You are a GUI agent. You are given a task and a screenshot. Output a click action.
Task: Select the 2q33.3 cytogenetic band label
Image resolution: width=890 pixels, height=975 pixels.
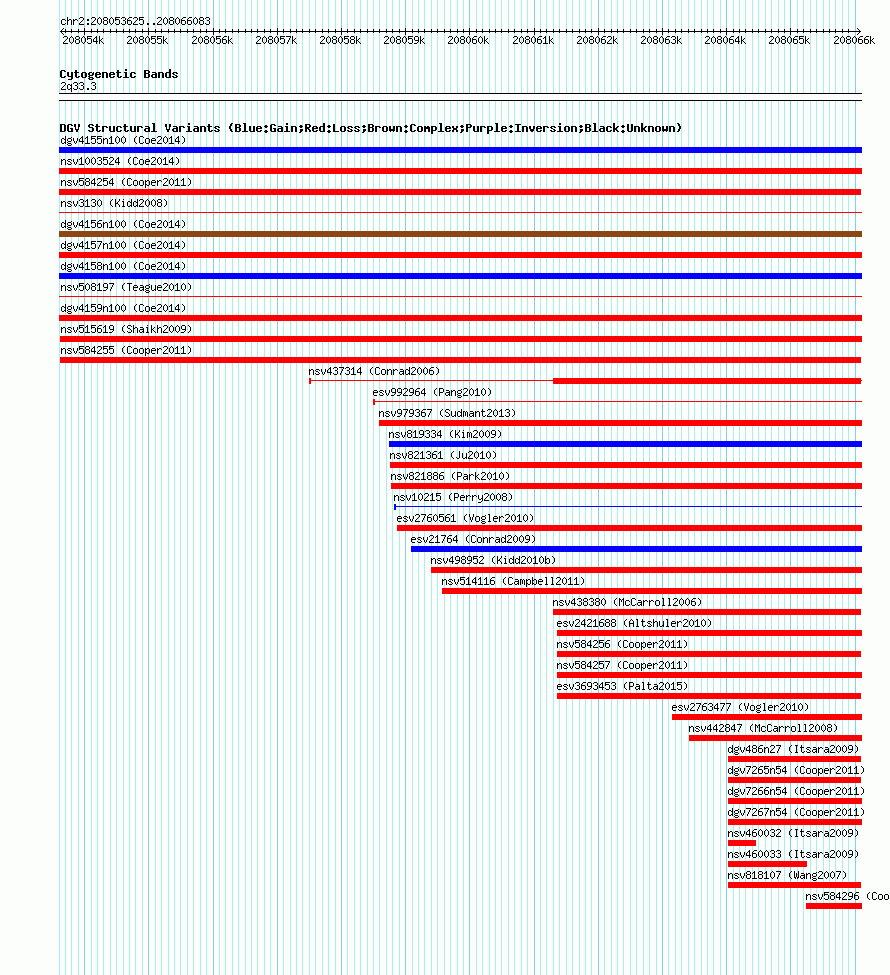(x=78, y=86)
